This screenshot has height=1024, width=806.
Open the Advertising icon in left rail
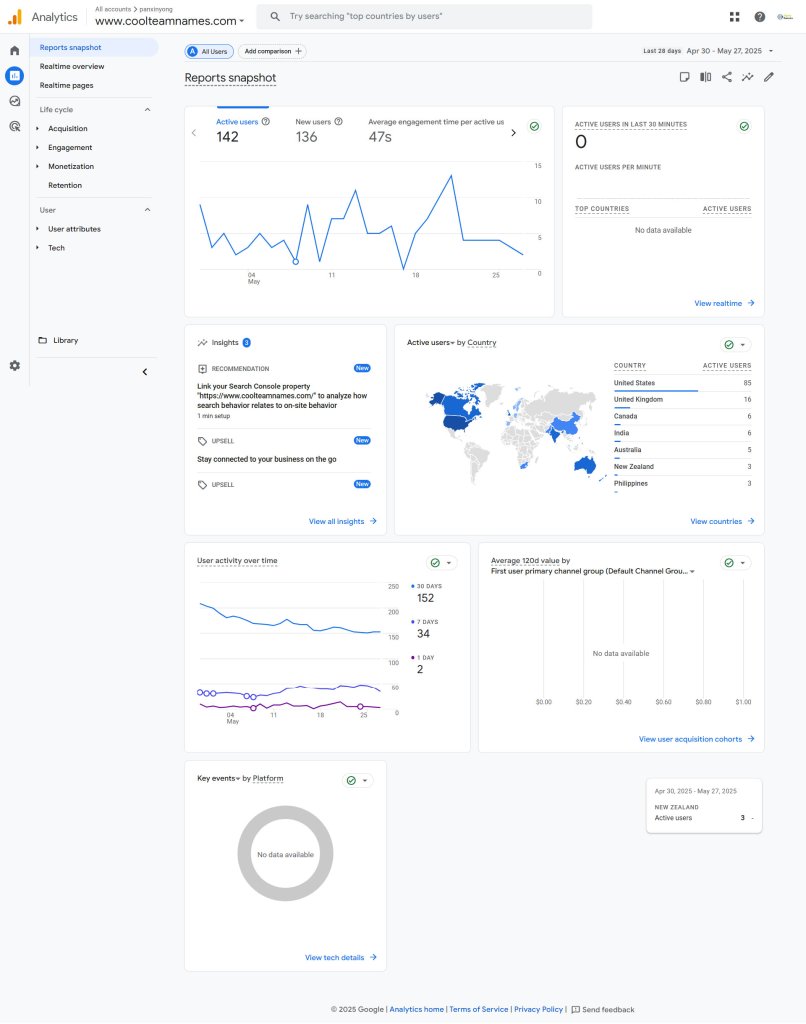pos(14,126)
